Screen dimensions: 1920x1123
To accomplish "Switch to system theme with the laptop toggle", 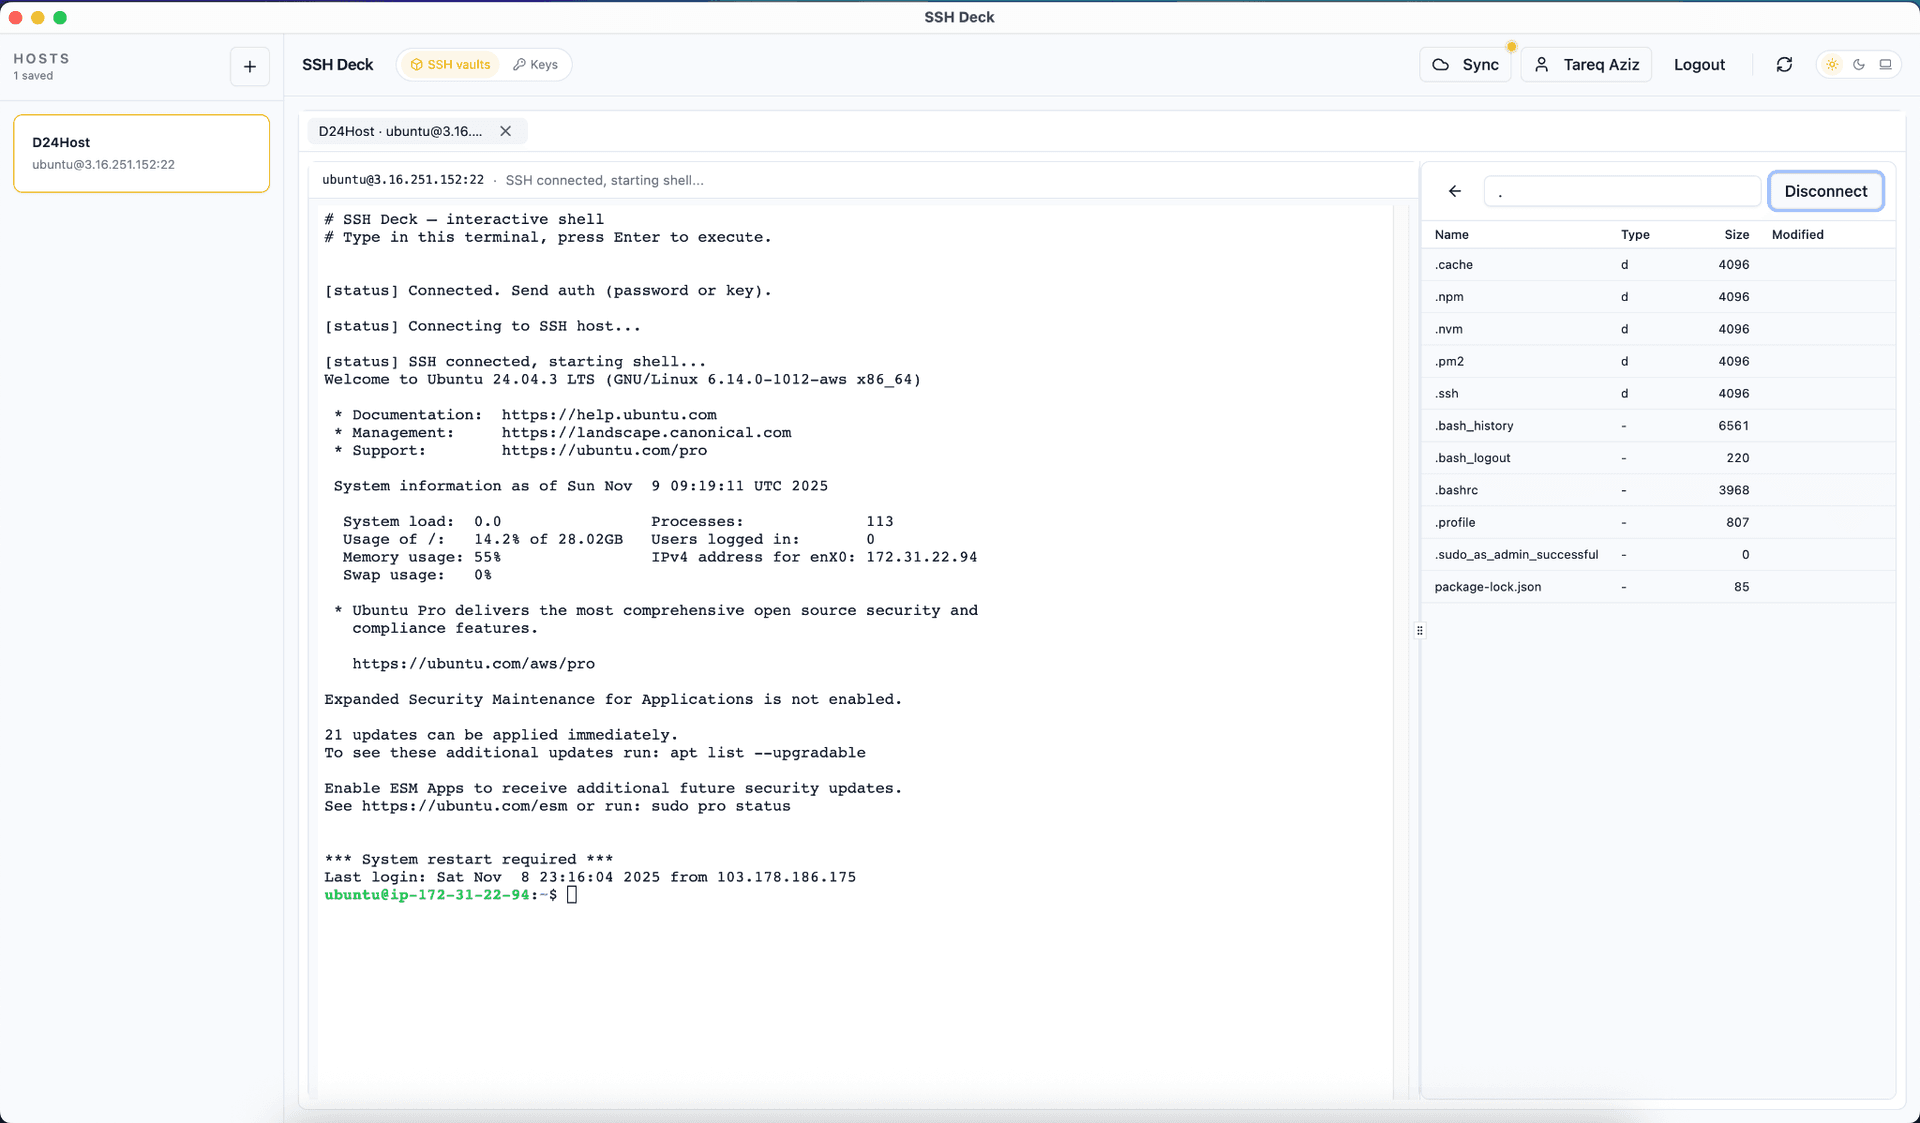I will (x=1887, y=64).
